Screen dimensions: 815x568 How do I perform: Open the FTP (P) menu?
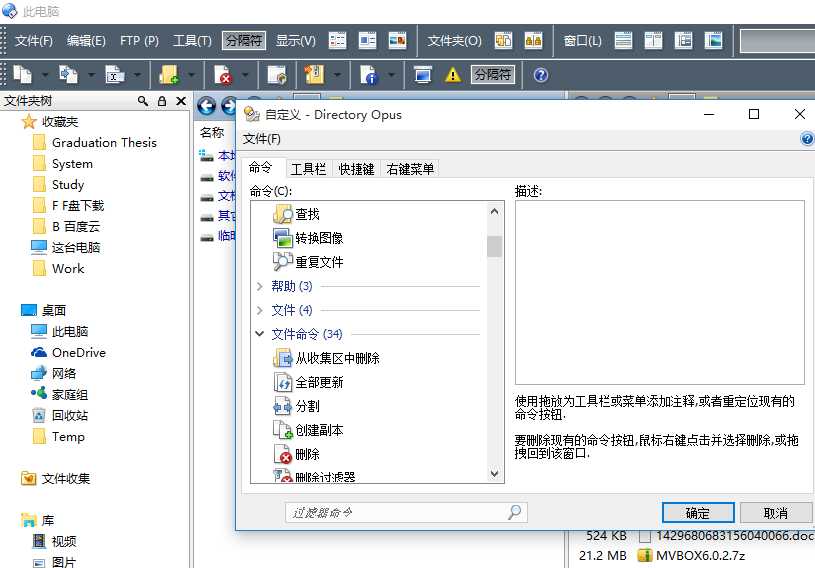[x=139, y=41]
